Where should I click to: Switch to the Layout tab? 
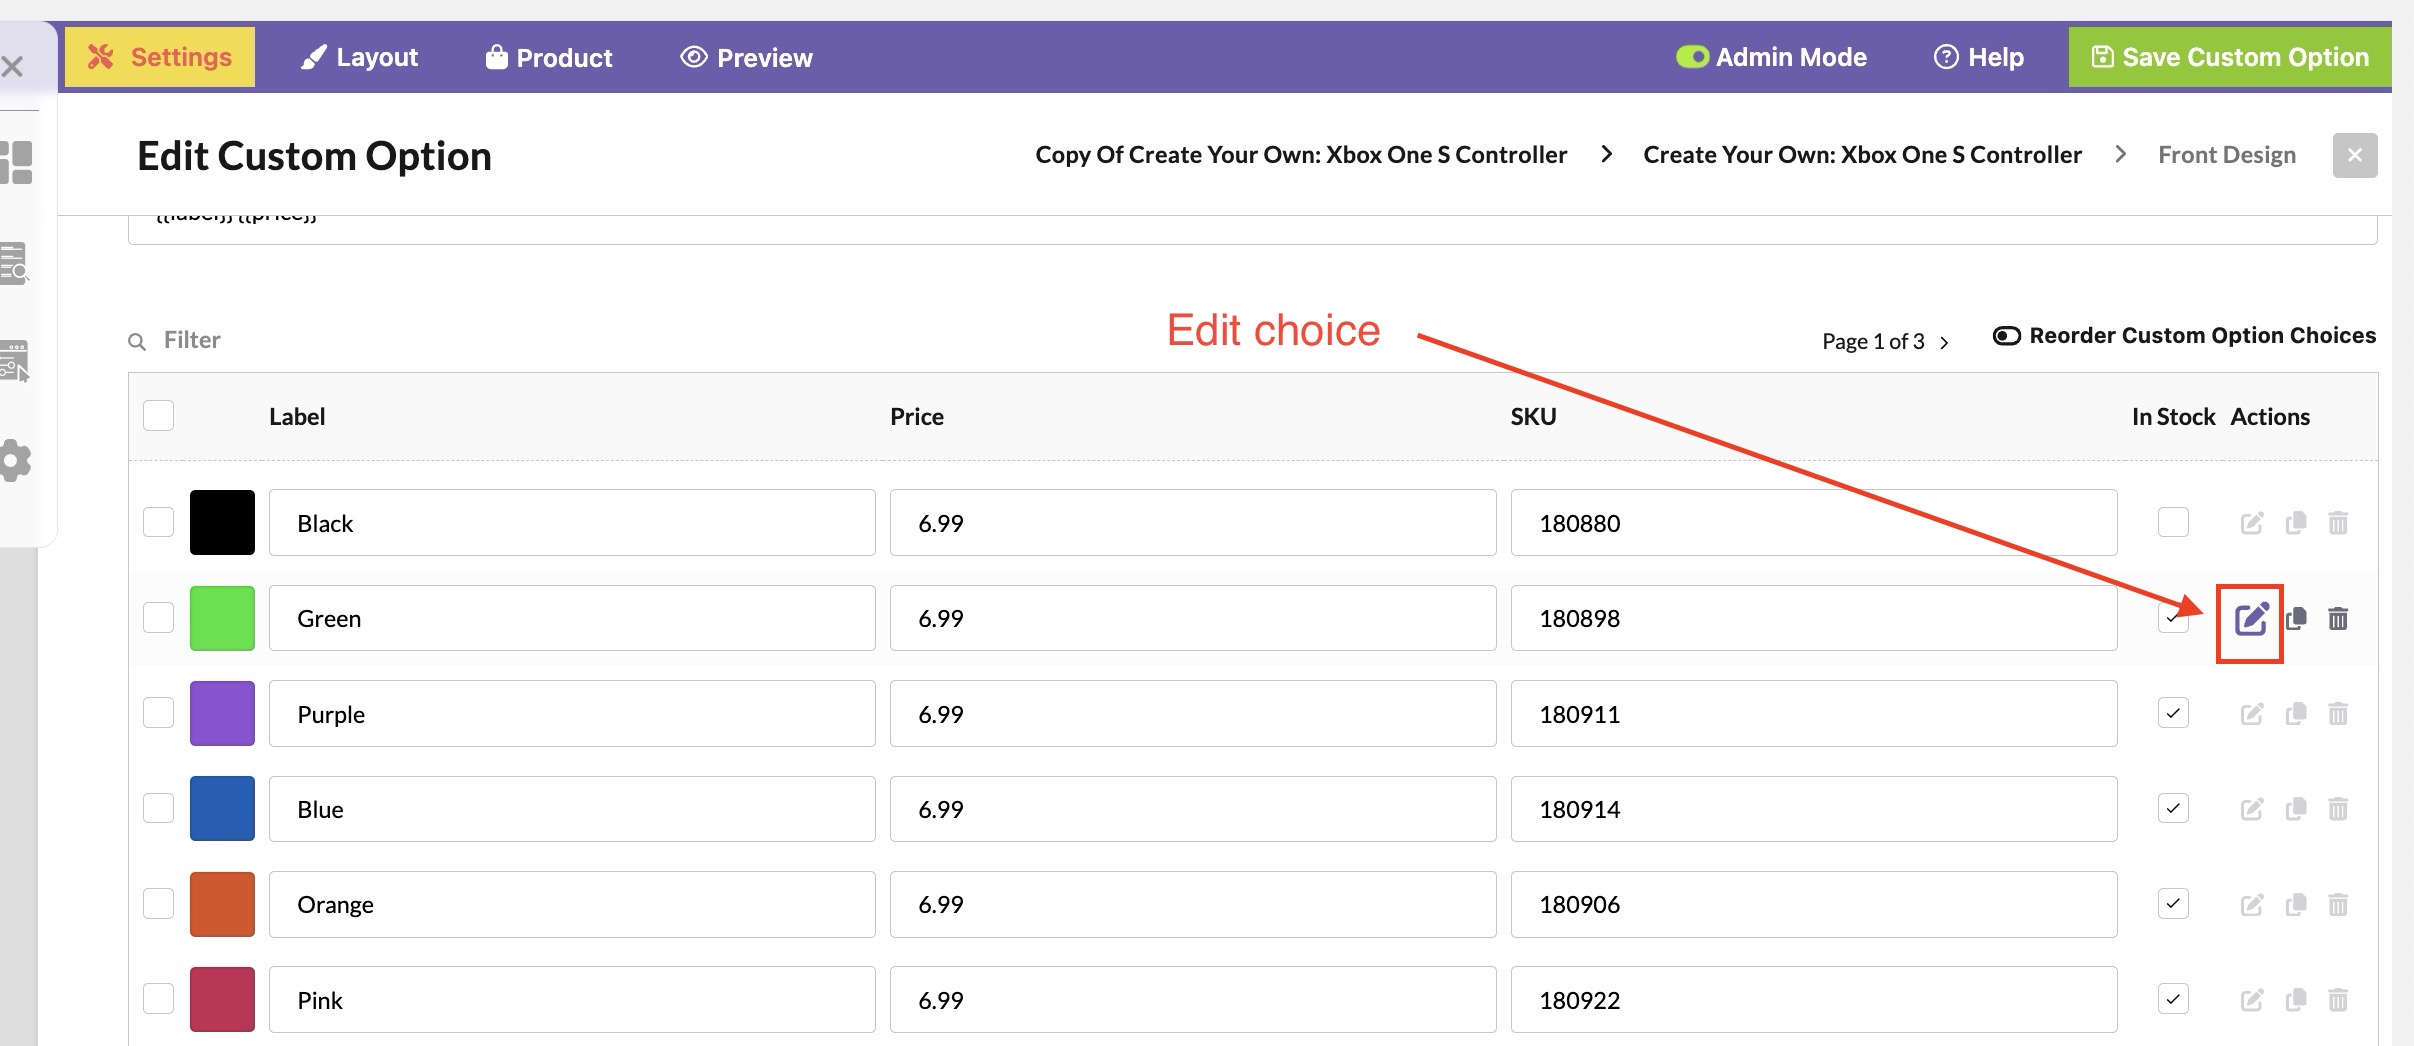tap(360, 57)
